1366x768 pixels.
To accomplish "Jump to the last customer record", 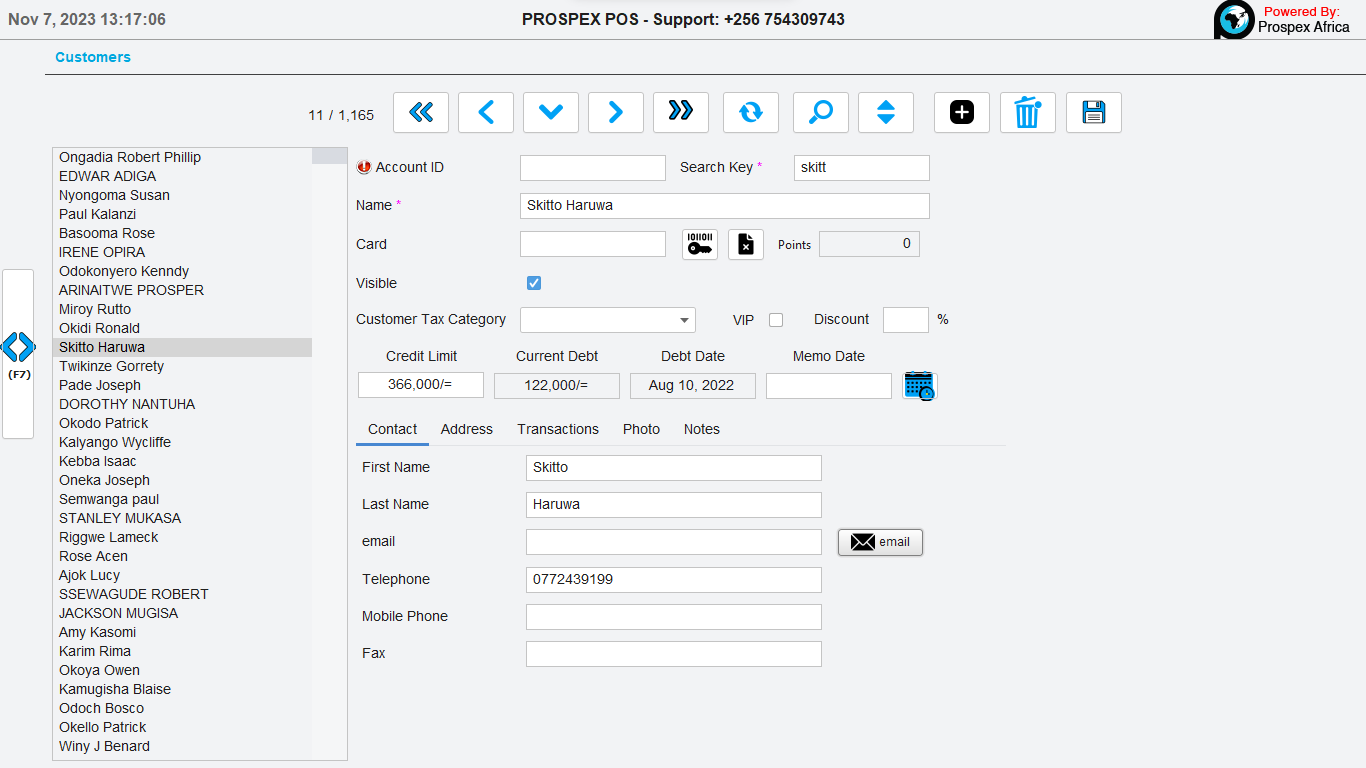I will [x=681, y=113].
